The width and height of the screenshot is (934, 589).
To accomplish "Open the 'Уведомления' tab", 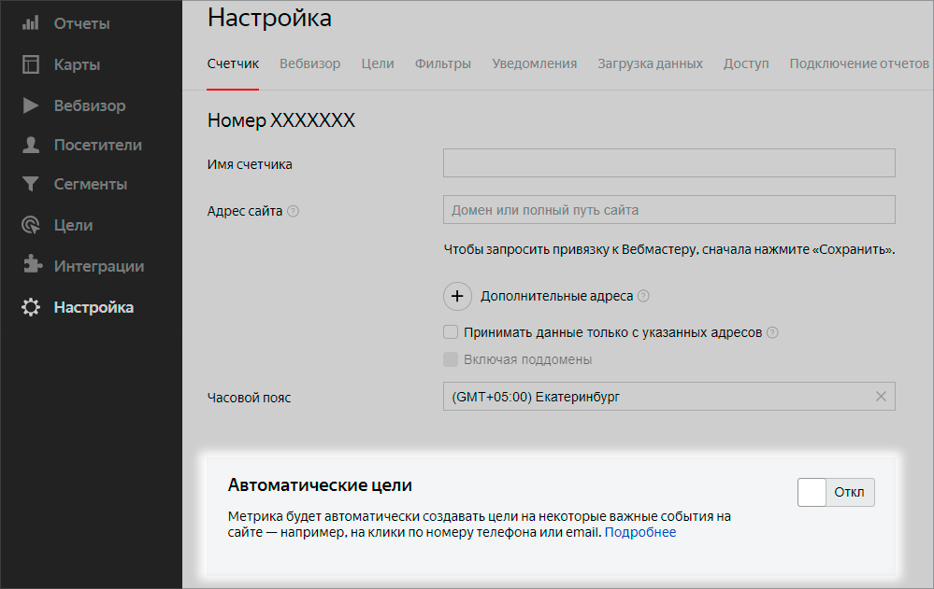I will [x=534, y=64].
